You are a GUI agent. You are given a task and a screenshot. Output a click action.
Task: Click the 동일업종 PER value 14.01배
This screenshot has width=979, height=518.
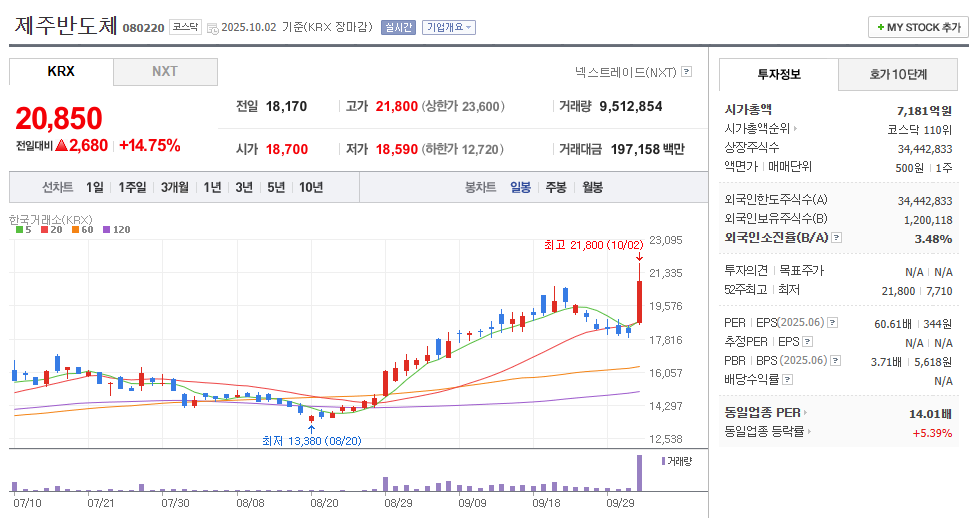click(930, 414)
